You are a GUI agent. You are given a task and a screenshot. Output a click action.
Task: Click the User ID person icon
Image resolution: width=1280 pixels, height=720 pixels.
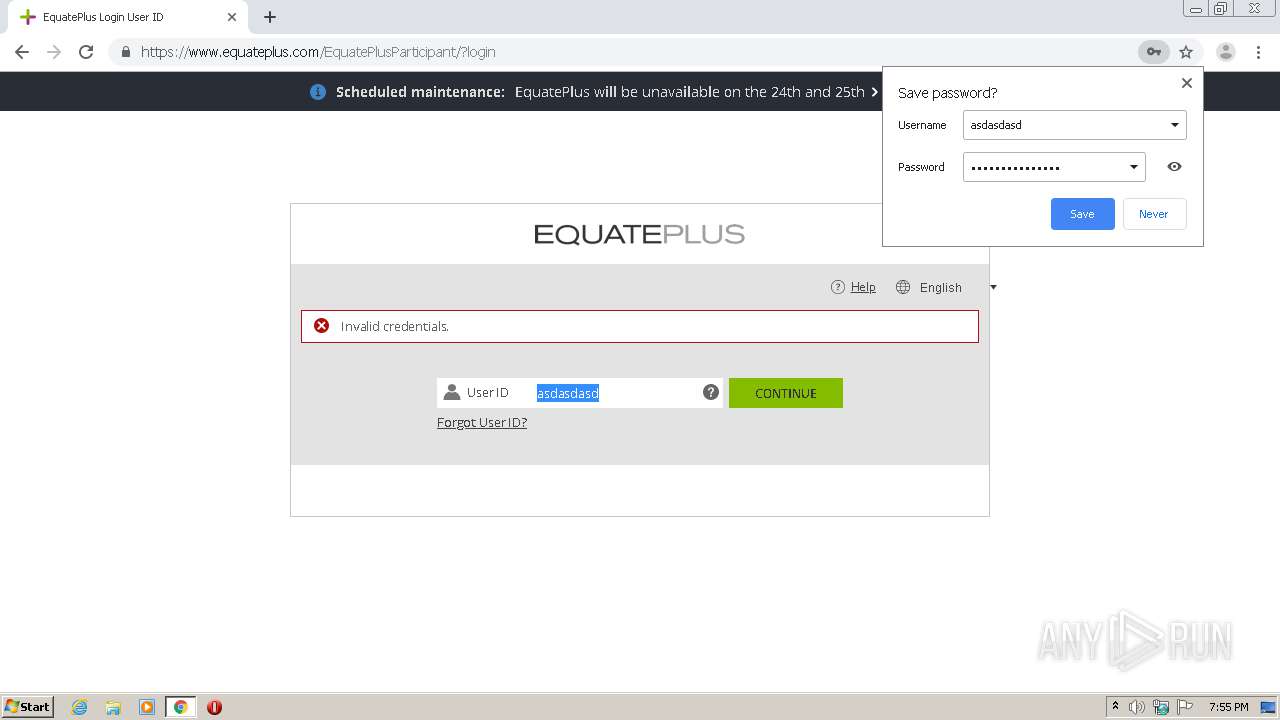pyautogui.click(x=452, y=393)
